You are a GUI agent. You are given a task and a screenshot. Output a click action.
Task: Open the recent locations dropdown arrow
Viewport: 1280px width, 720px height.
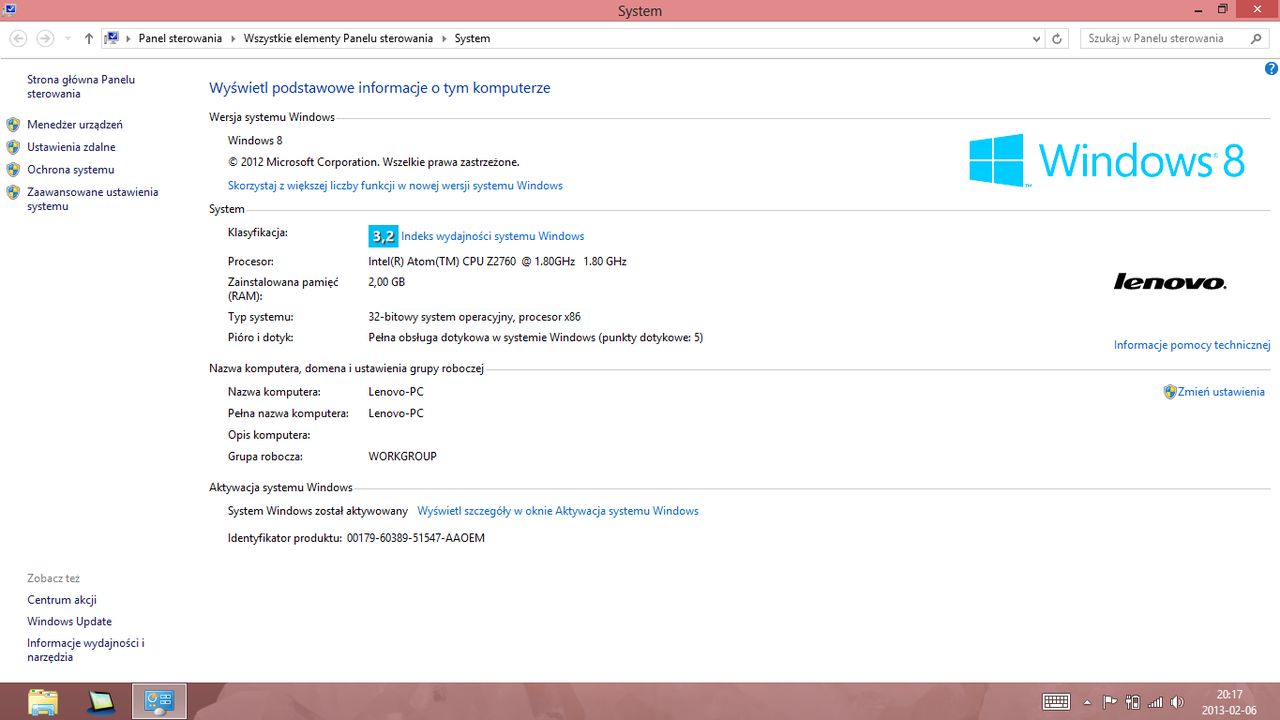point(68,38)
